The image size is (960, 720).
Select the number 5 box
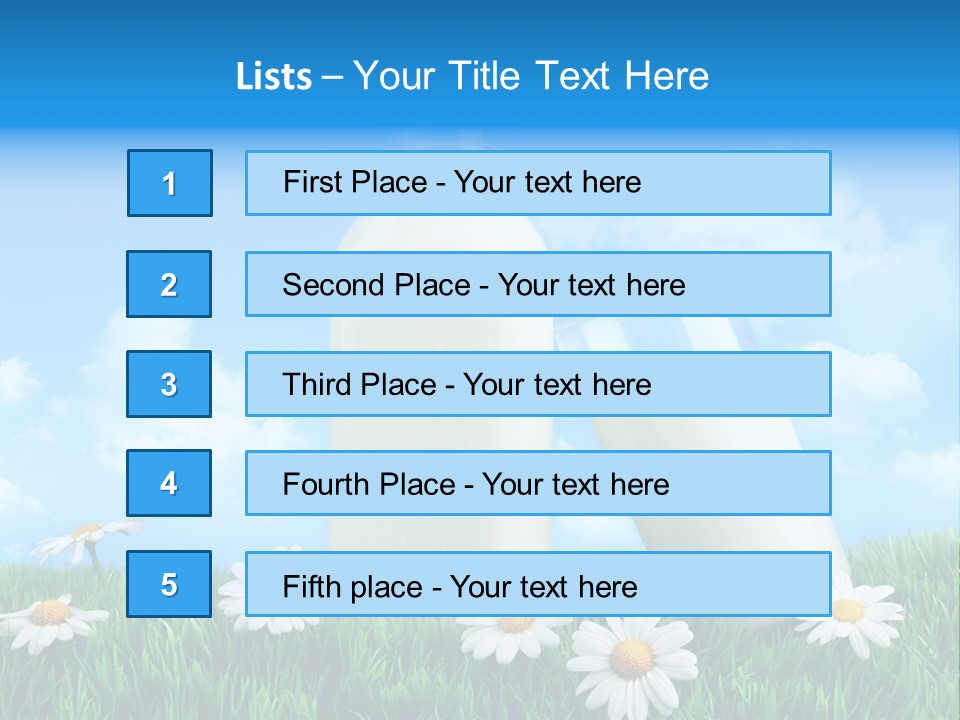pyautogui.click(x=169, y=584)
